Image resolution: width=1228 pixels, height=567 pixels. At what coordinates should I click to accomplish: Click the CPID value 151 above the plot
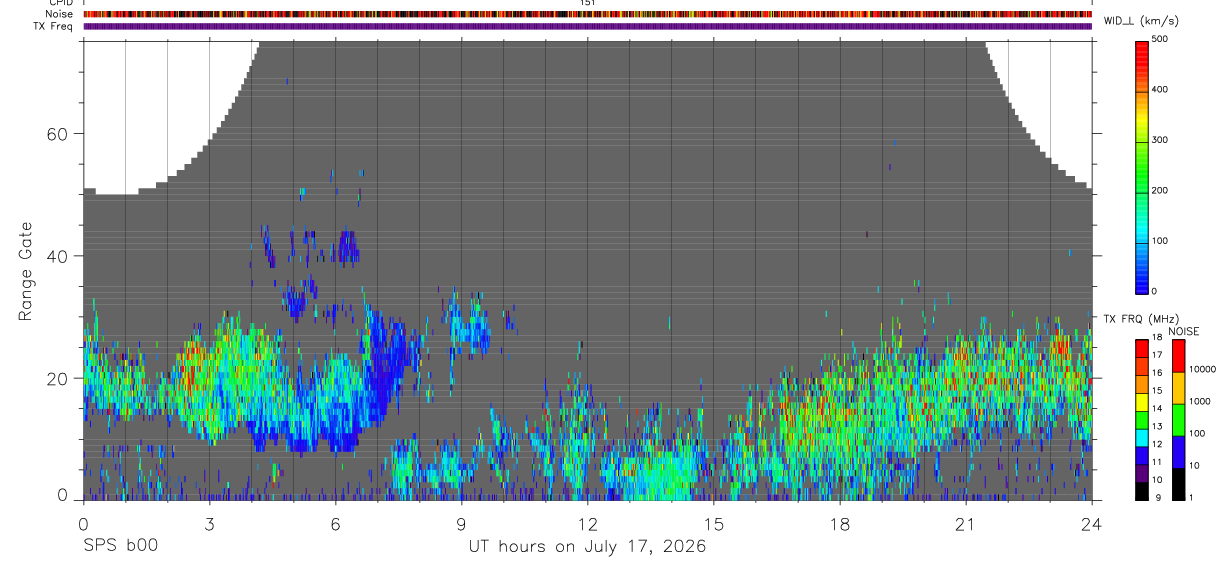tap(588, 3)
